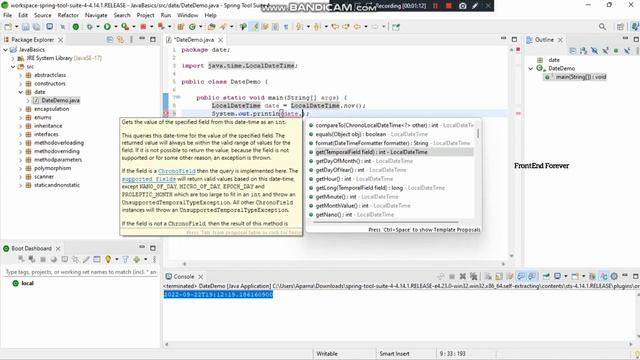Collapse DateDemo class in Outline
Screen dimensions: 640x360
click(x=531, y=69)
